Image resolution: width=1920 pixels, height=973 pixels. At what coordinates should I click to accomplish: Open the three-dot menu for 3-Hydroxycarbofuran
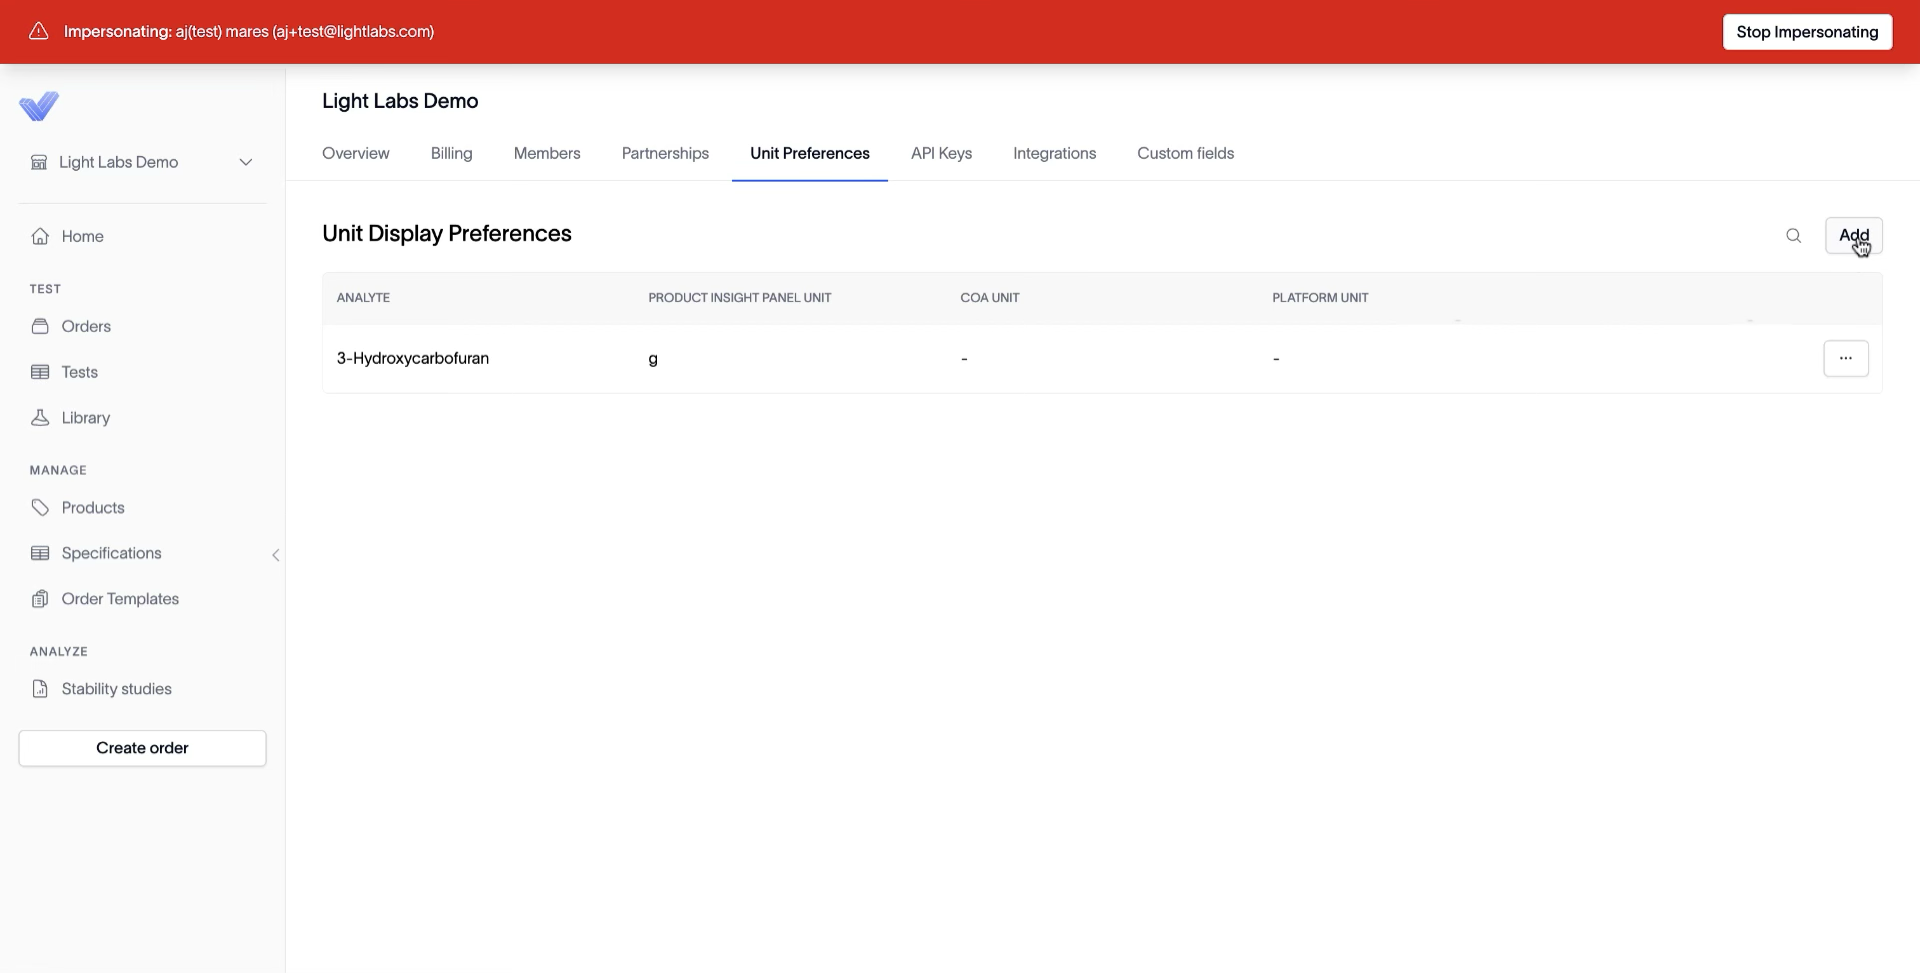(1846, 358)
